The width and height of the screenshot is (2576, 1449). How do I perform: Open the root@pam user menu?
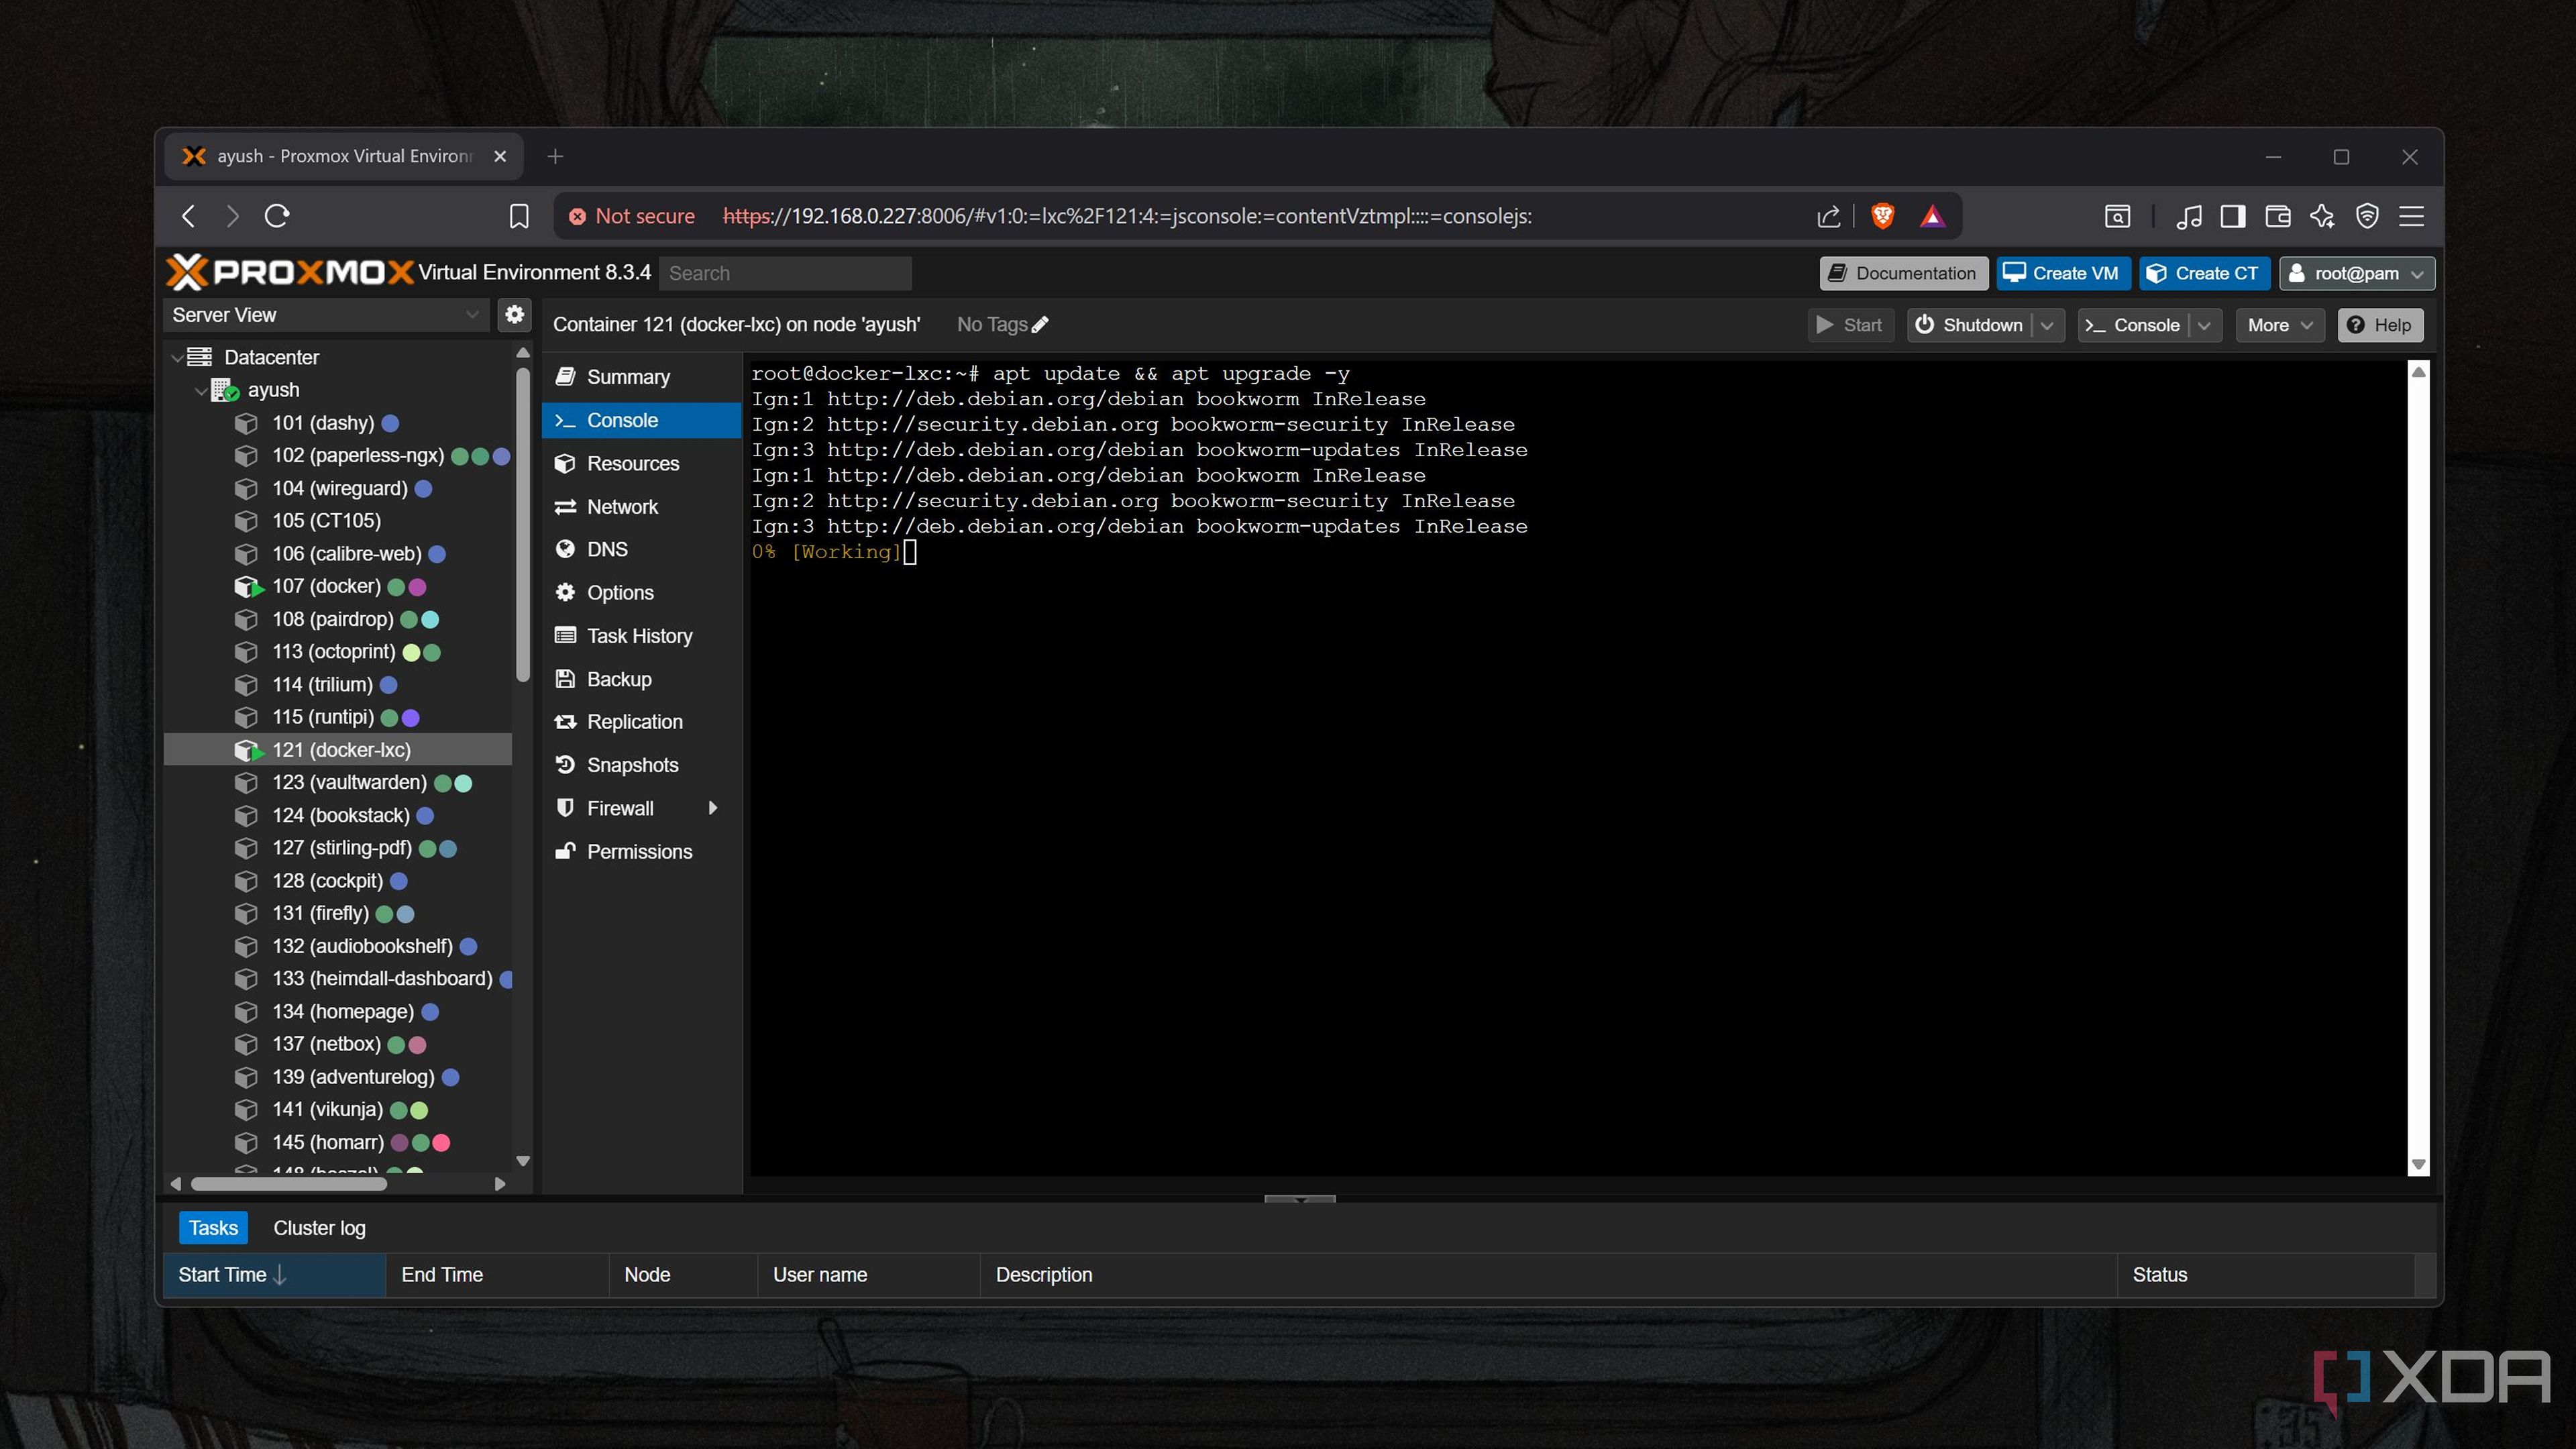point(2356,273)
